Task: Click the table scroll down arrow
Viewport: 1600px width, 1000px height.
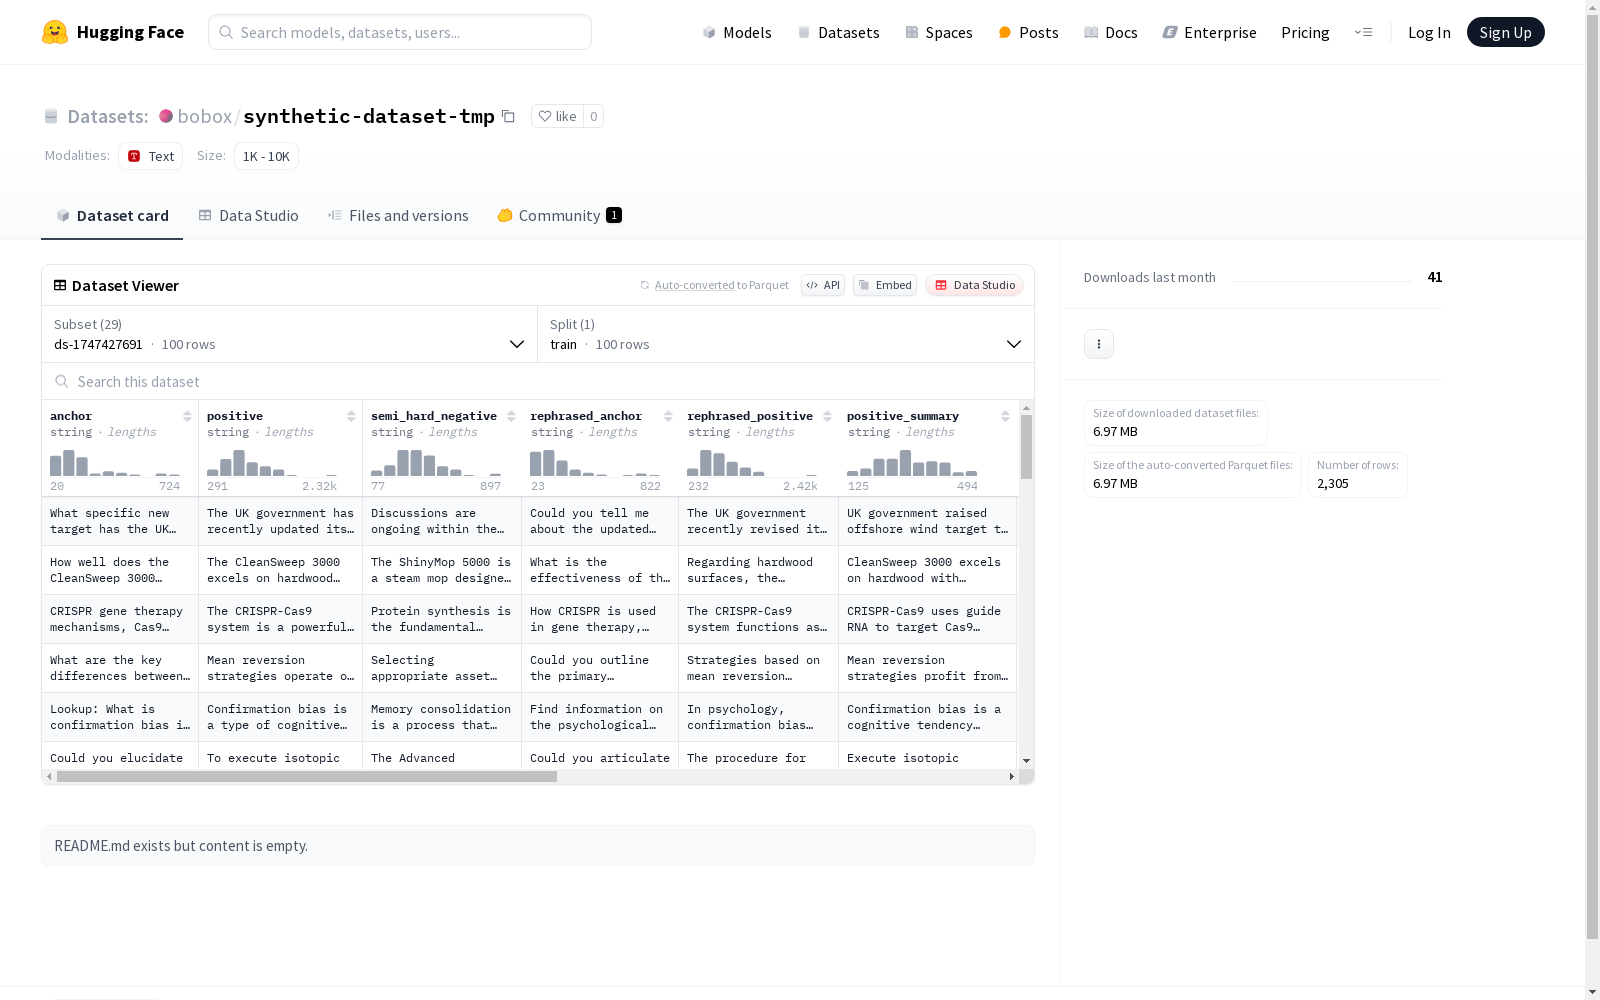Action: click(1026, 761)
